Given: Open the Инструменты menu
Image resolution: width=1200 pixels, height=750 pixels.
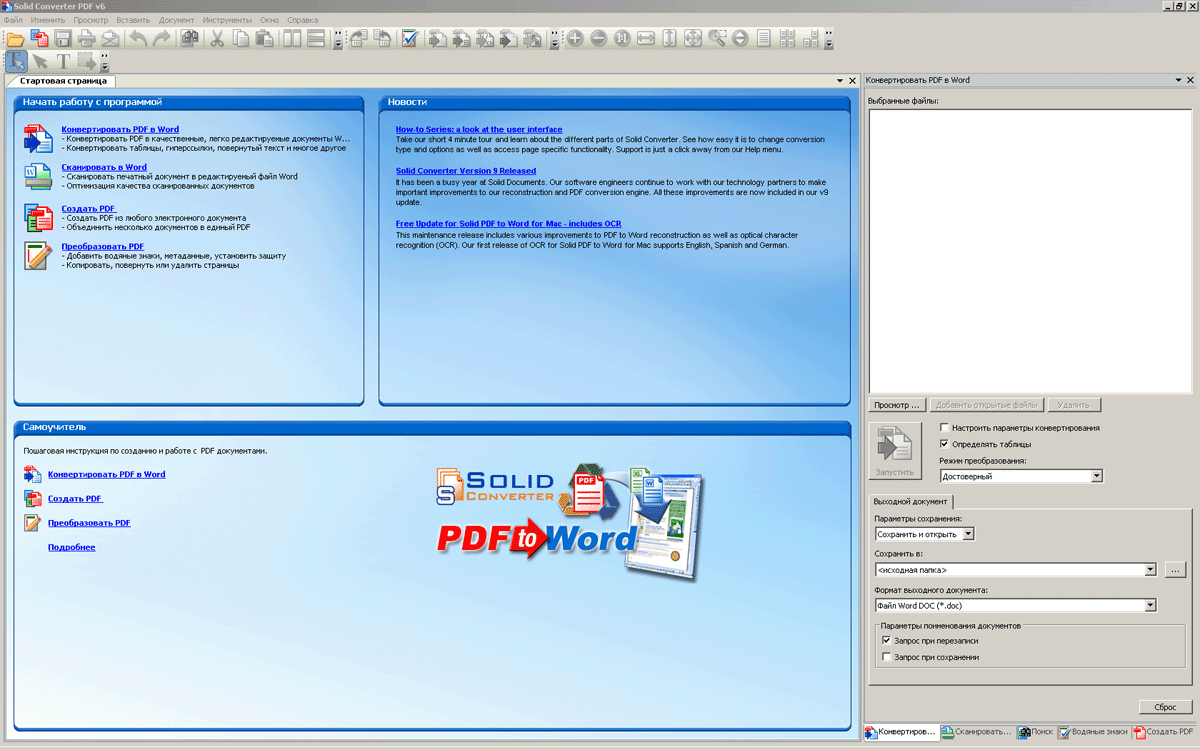Looking at the screenshot, I should pos(227,20).
